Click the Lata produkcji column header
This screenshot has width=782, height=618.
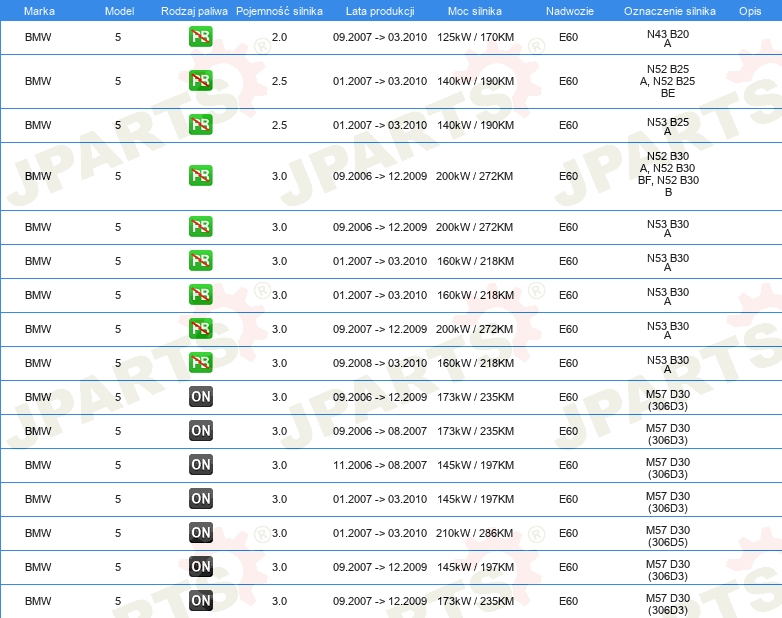point(380,11)
